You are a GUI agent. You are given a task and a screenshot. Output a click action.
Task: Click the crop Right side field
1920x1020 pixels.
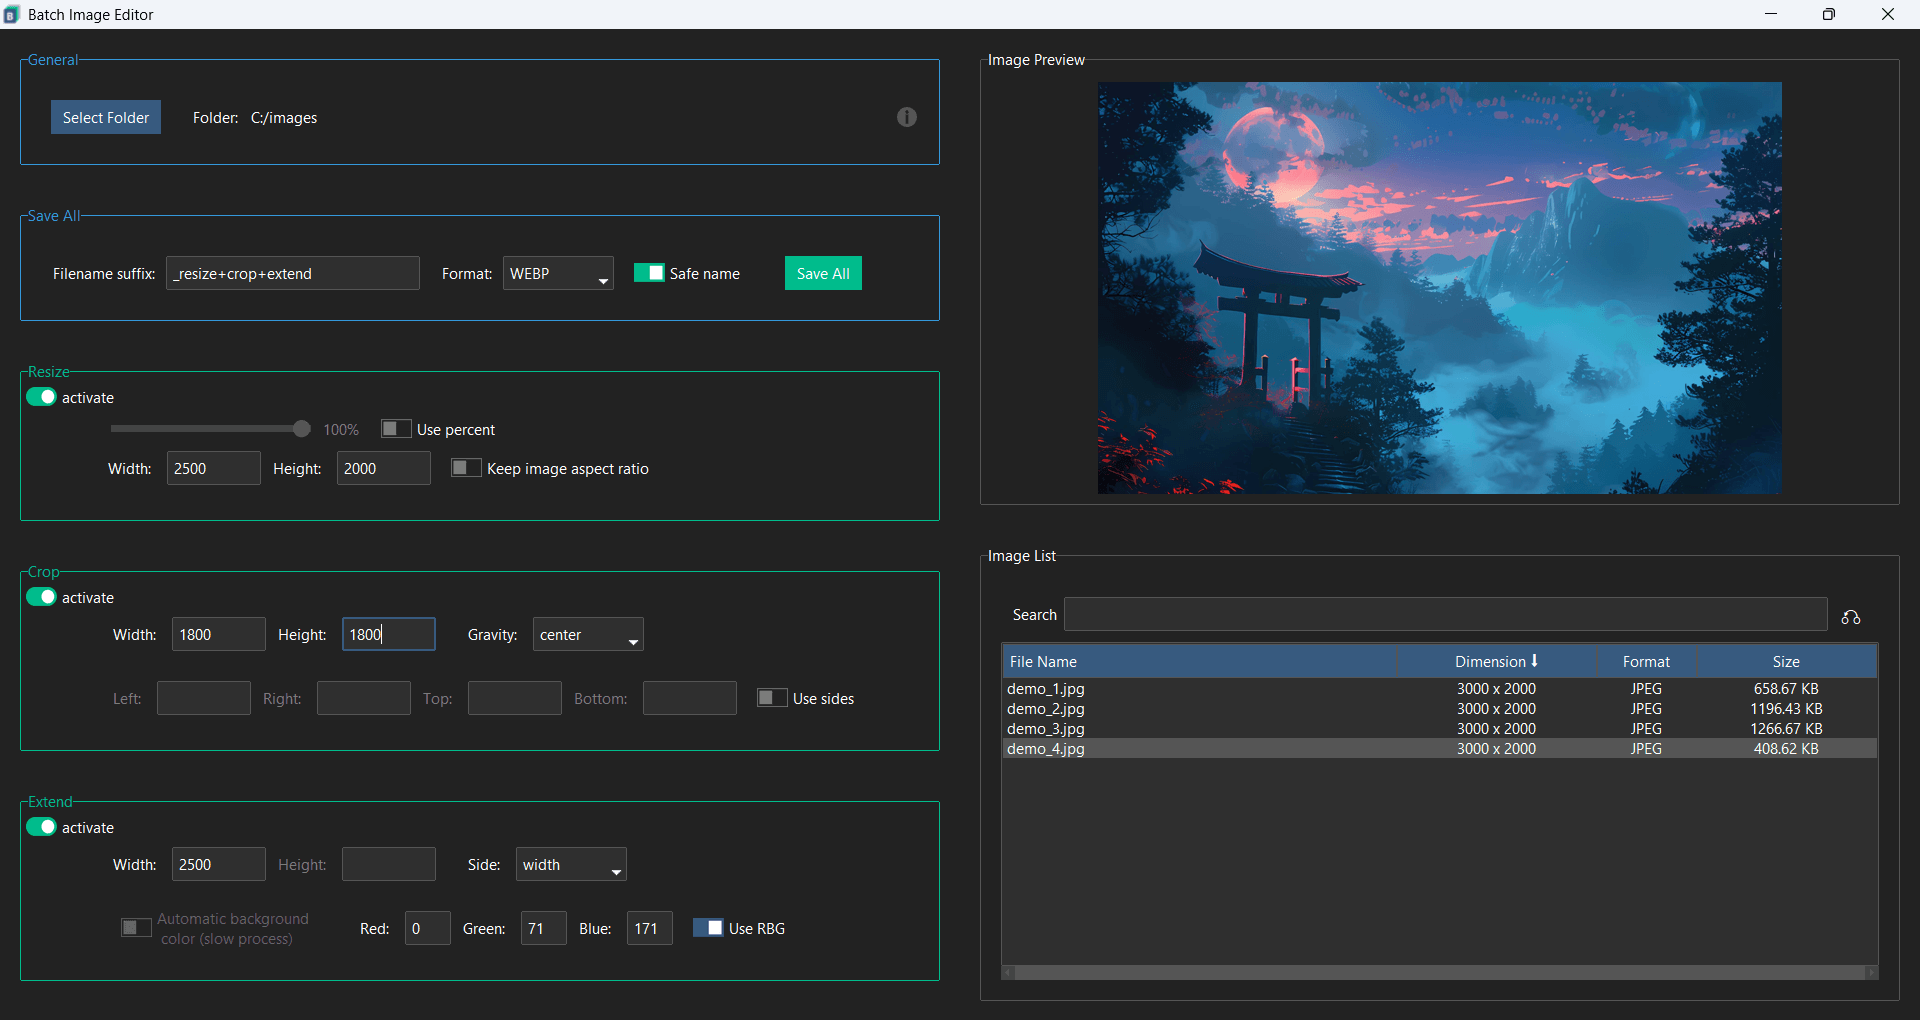(x=364, y=698)
